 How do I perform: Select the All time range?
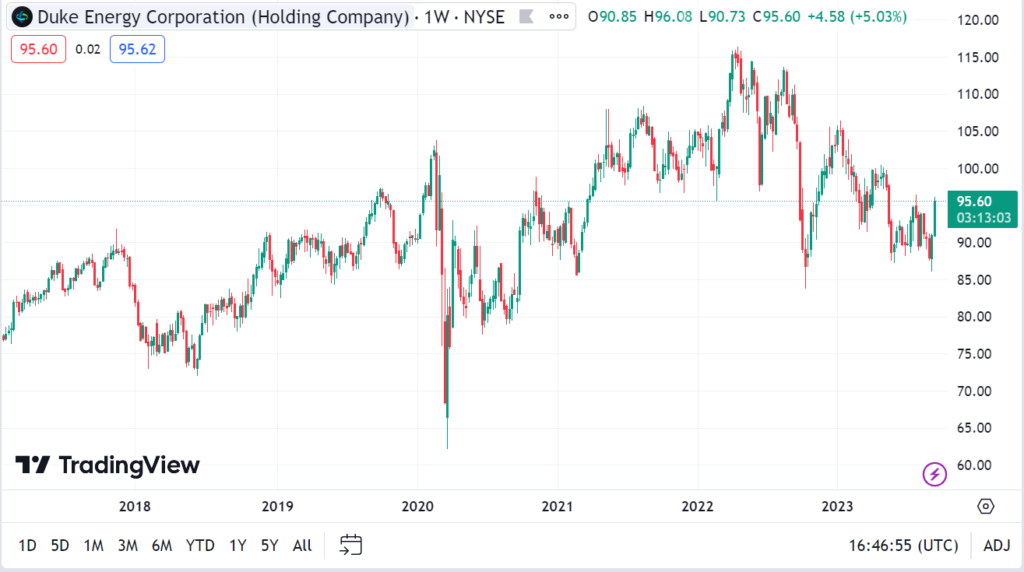[x=302, y=545]
